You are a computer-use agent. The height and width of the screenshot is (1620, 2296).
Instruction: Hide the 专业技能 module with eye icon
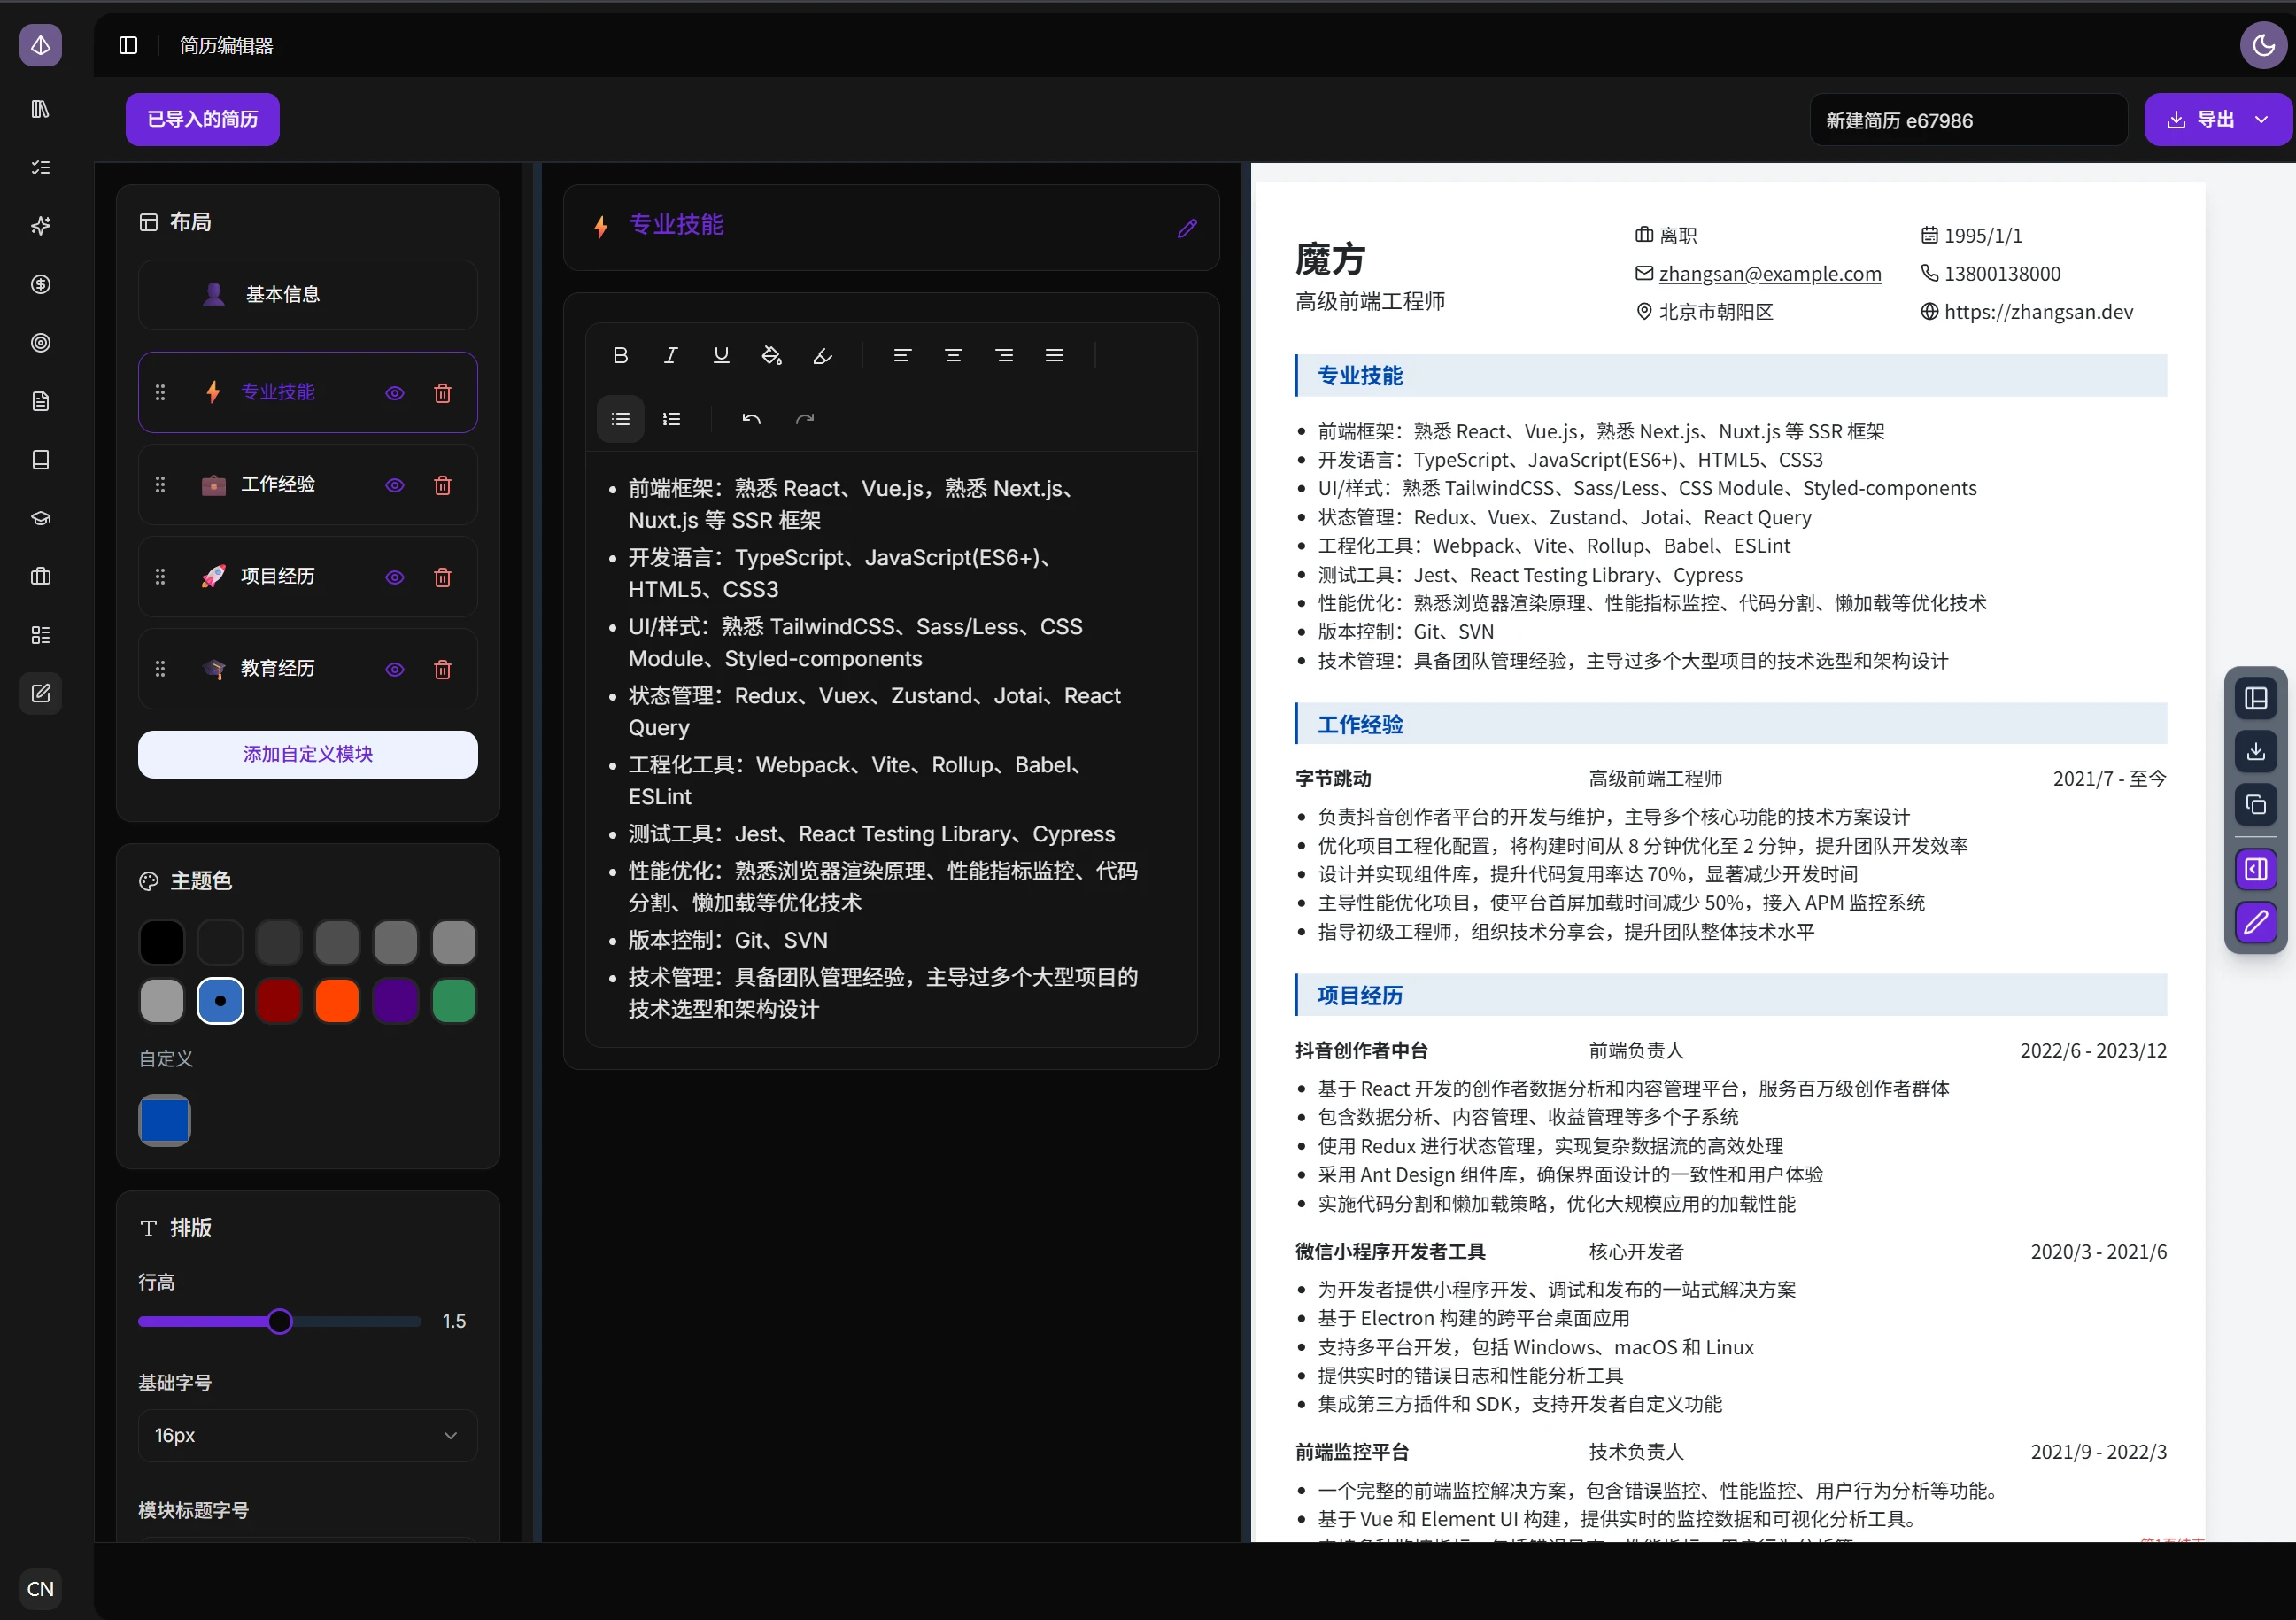tap(395, 393)
